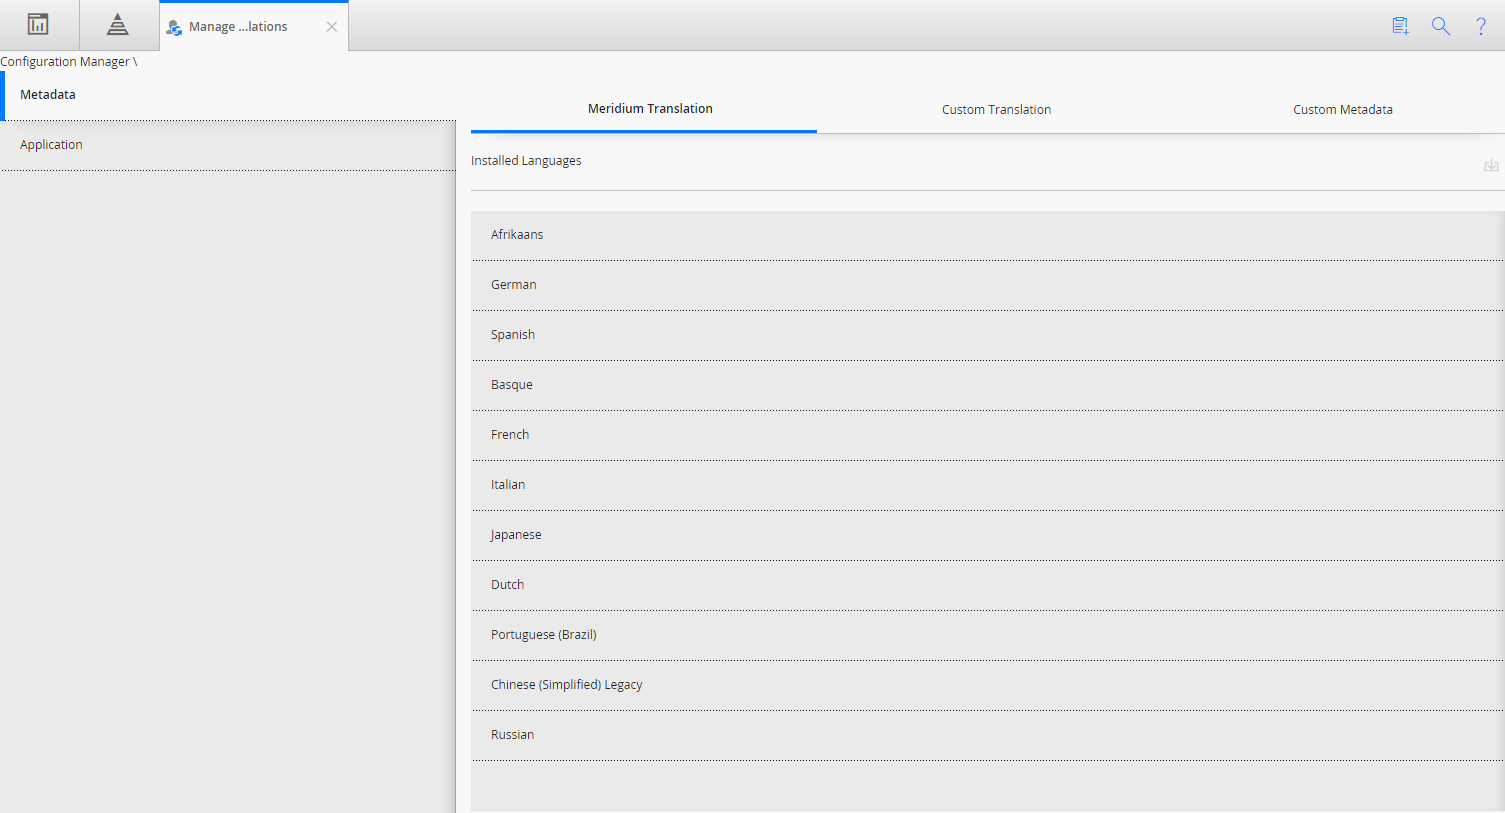Click the import languages icon
The image size is (1505, 813).
[1491, 165]
